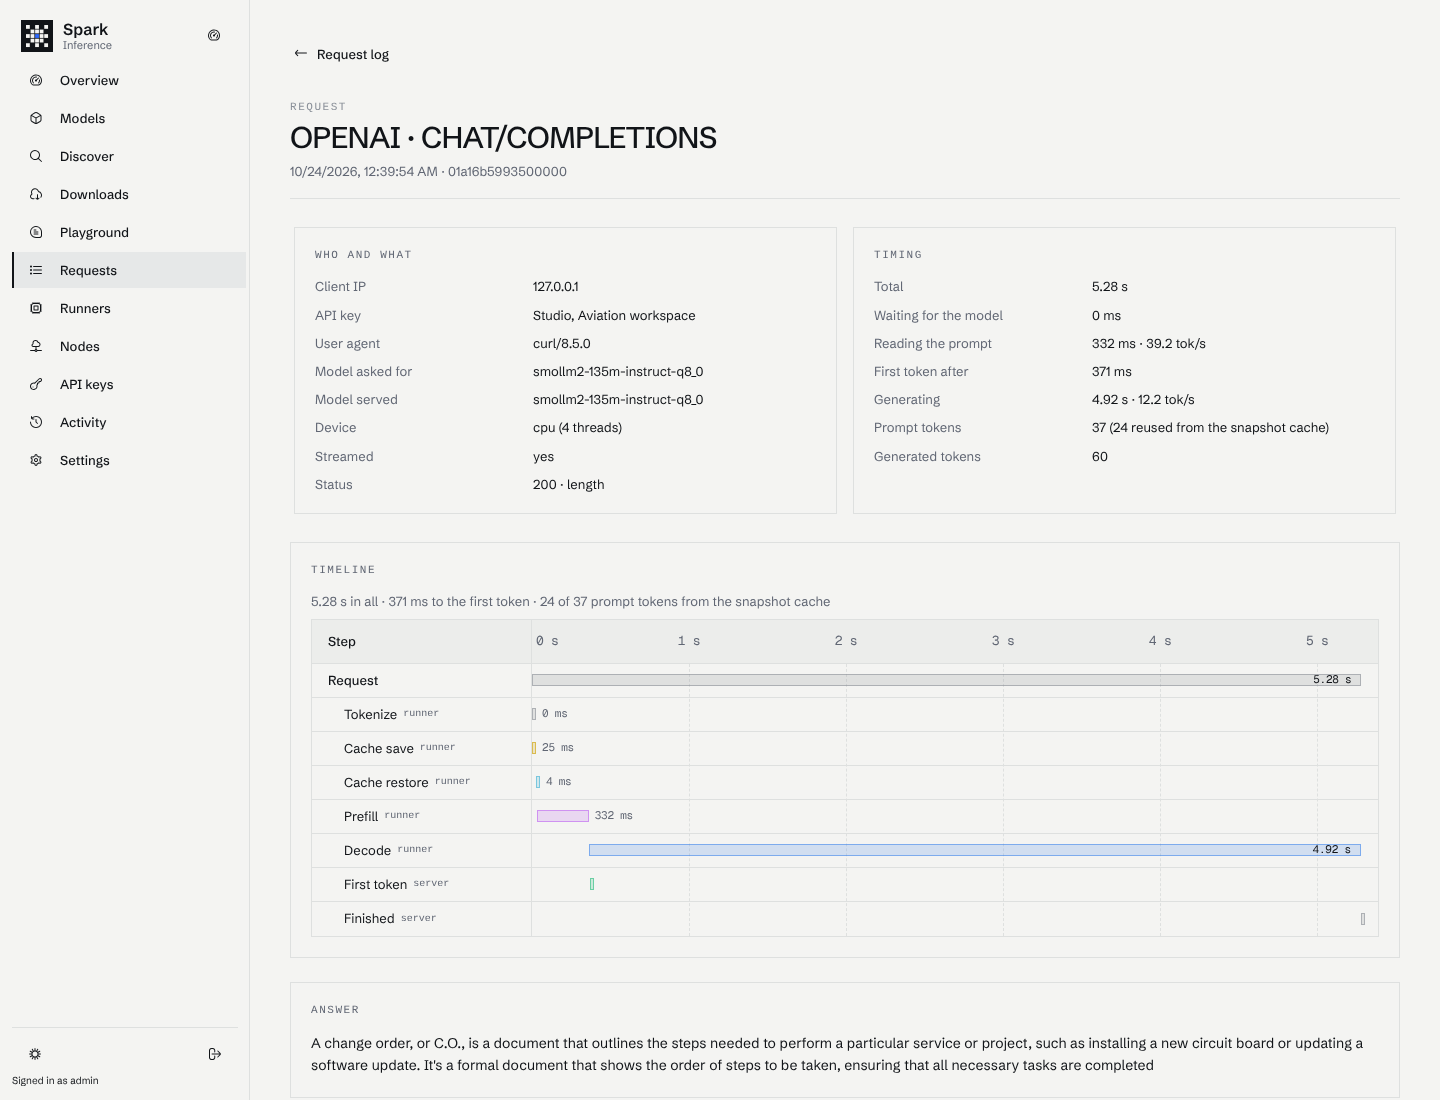Open Overview via its sidebar icon

36,80
